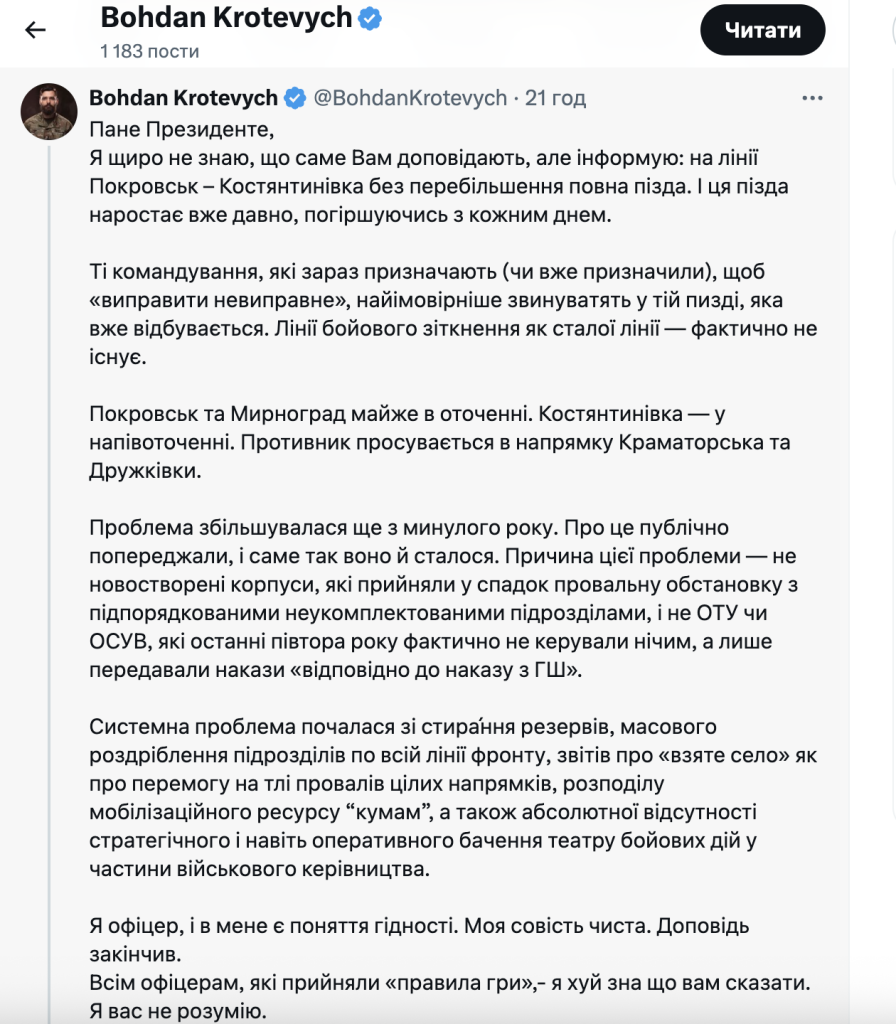
Task: Click the final line Я вас не розумію
Action: 178,1011
